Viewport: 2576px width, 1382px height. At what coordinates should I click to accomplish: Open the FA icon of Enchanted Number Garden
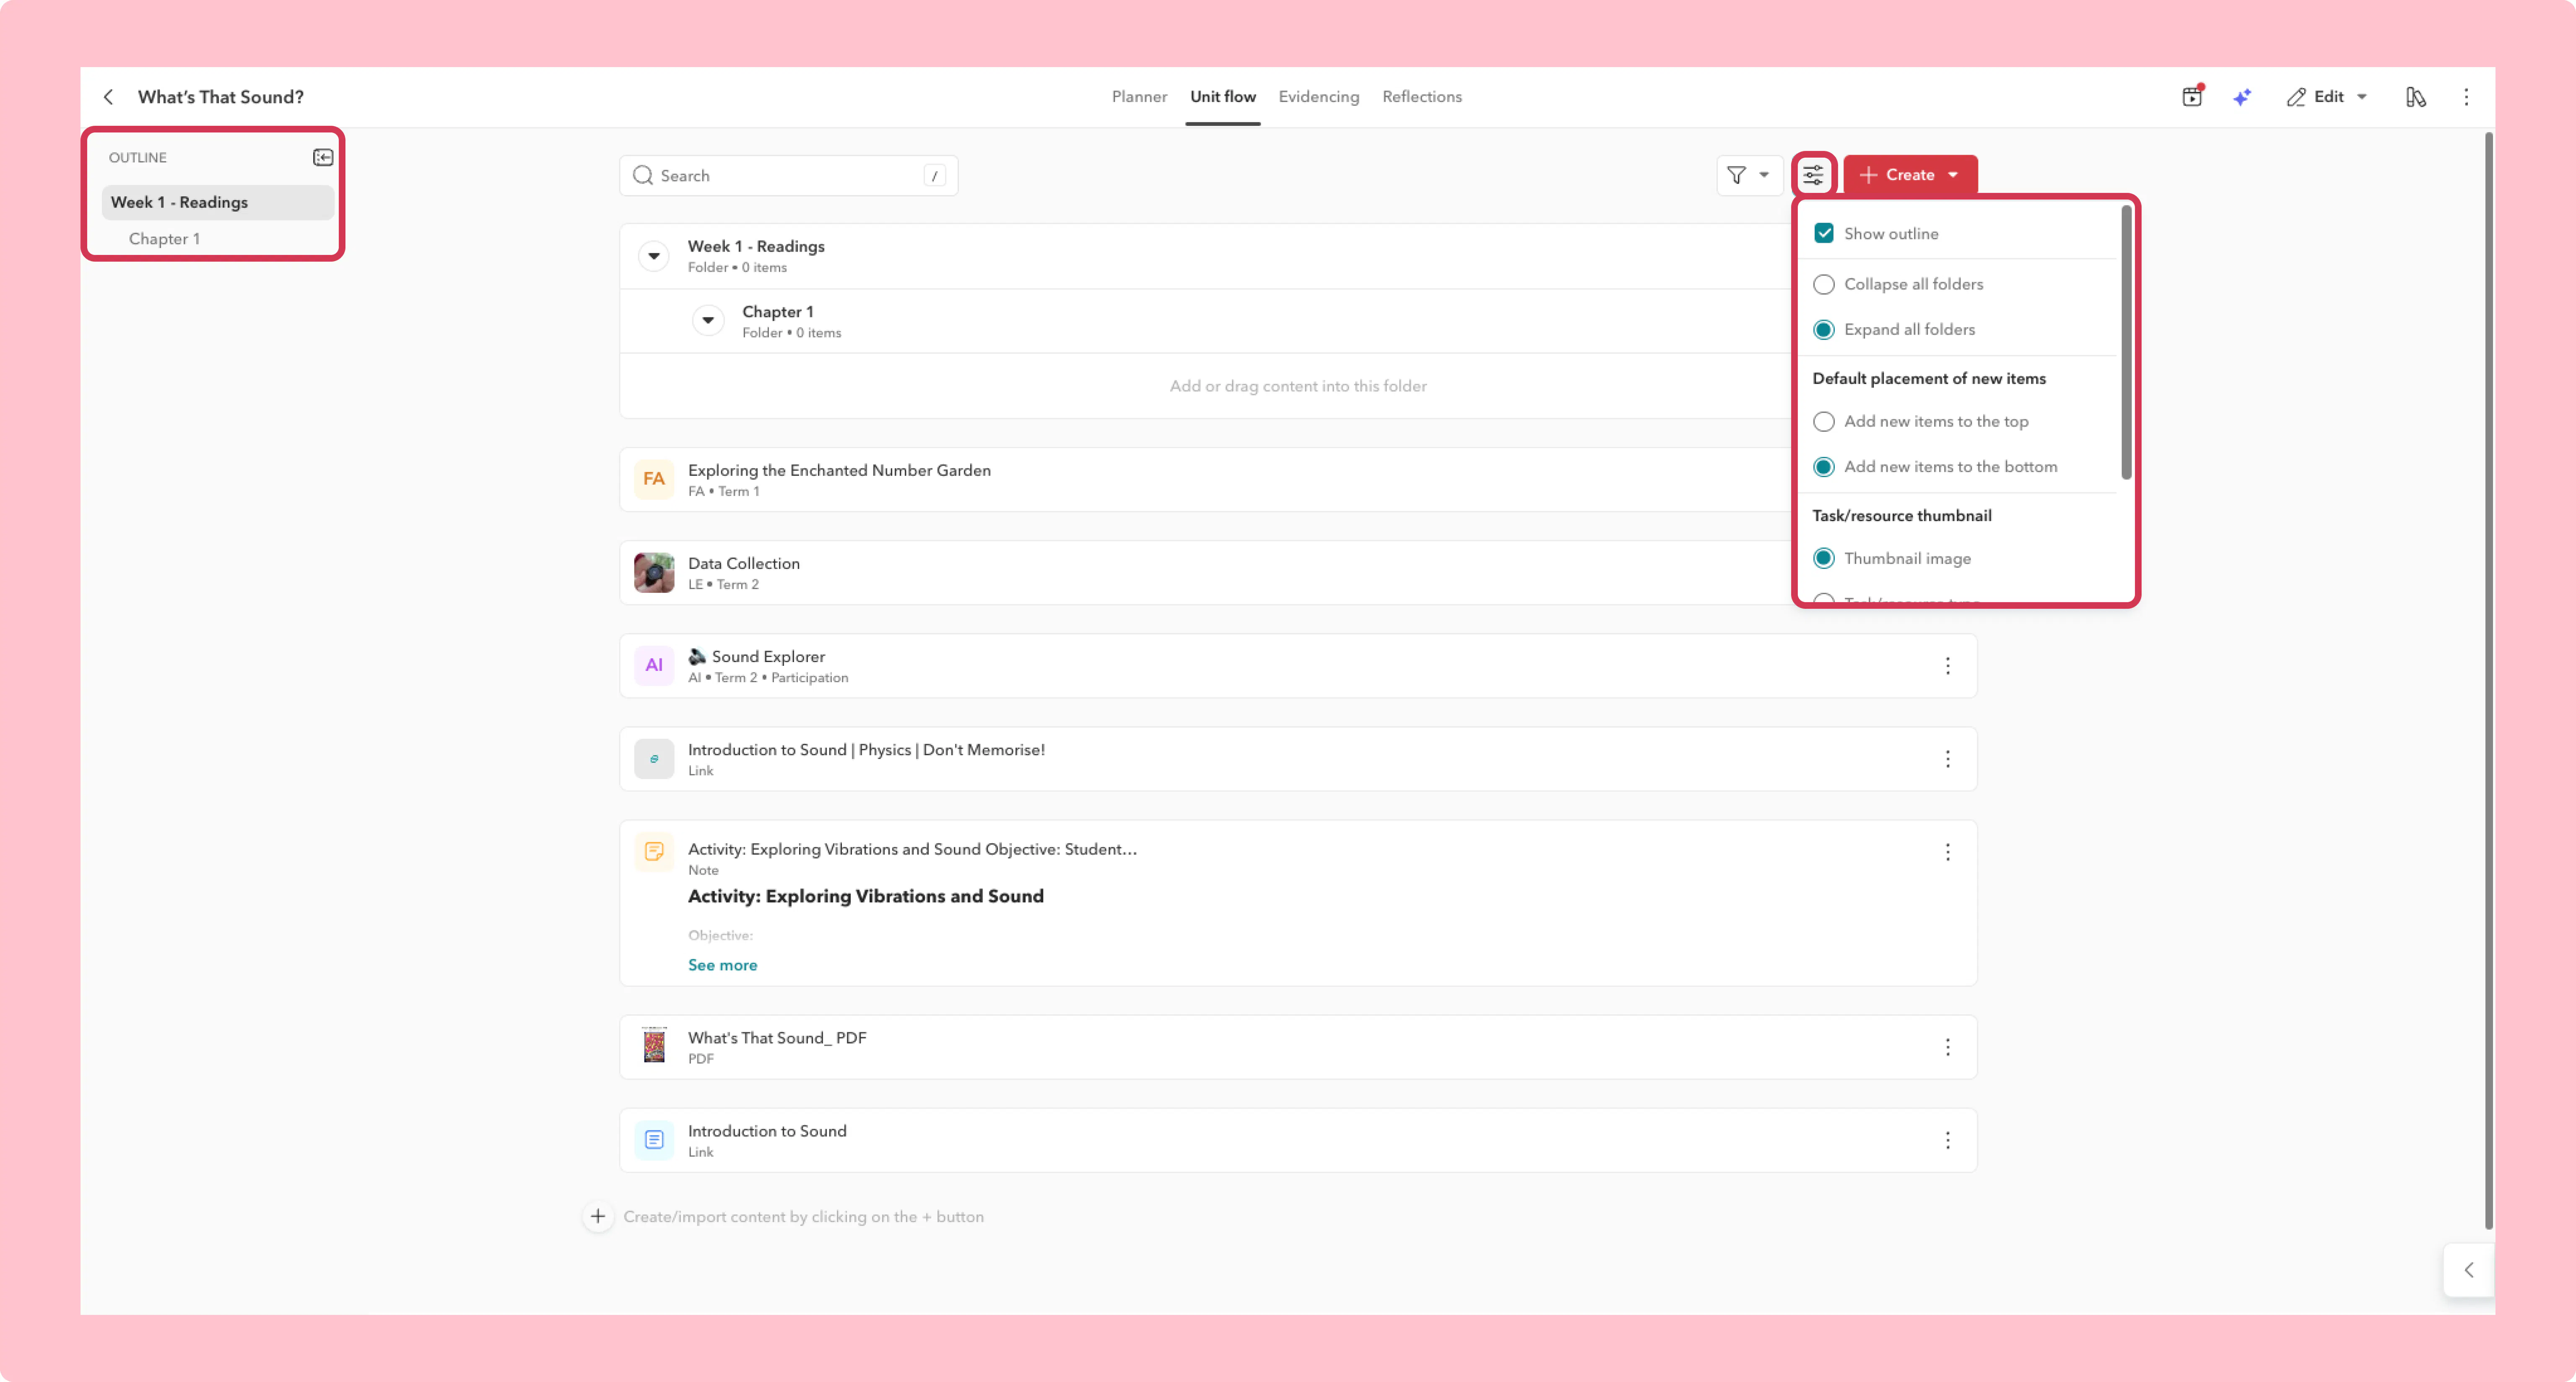click(x=654, y=479)
